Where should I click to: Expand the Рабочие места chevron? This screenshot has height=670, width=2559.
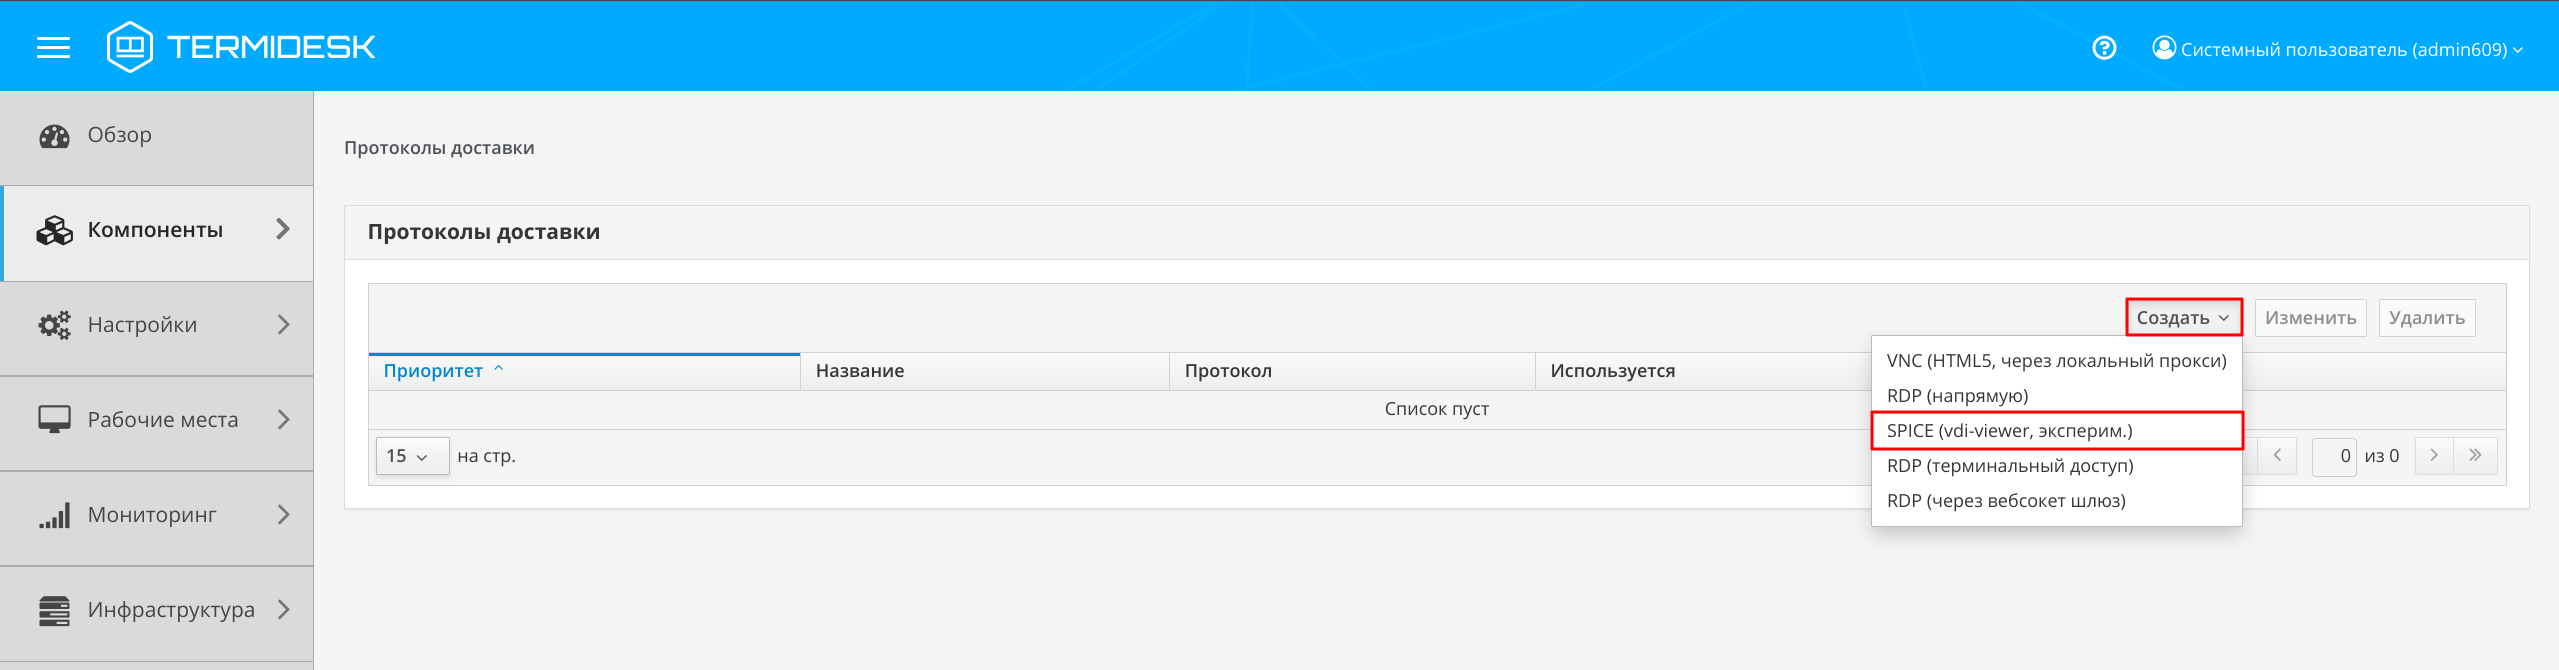(283, 419)
